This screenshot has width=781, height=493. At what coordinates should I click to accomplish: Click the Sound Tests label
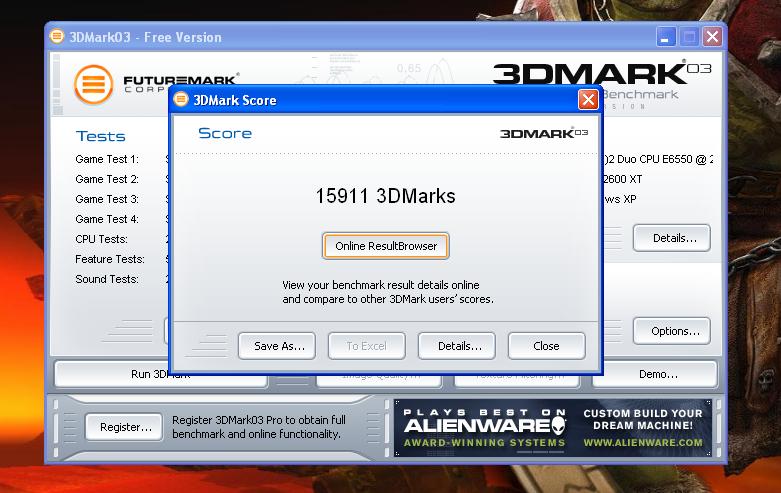[107, 279]
